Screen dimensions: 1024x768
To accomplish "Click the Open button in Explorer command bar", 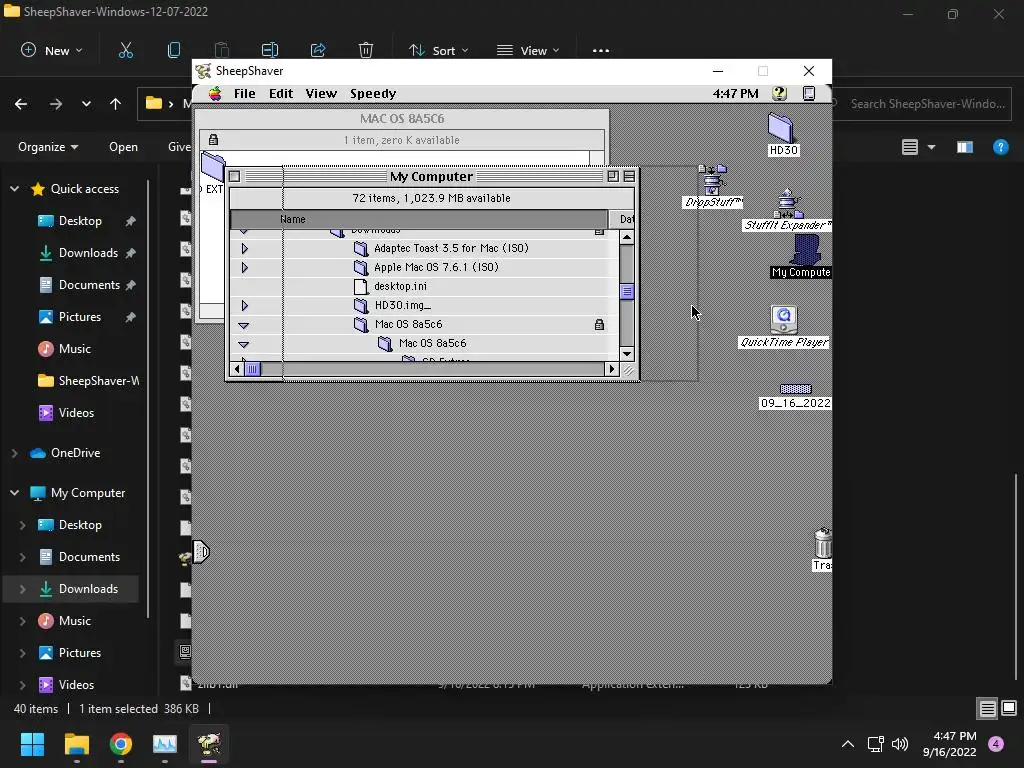I will pyautogui.click(x=123, y=147).
